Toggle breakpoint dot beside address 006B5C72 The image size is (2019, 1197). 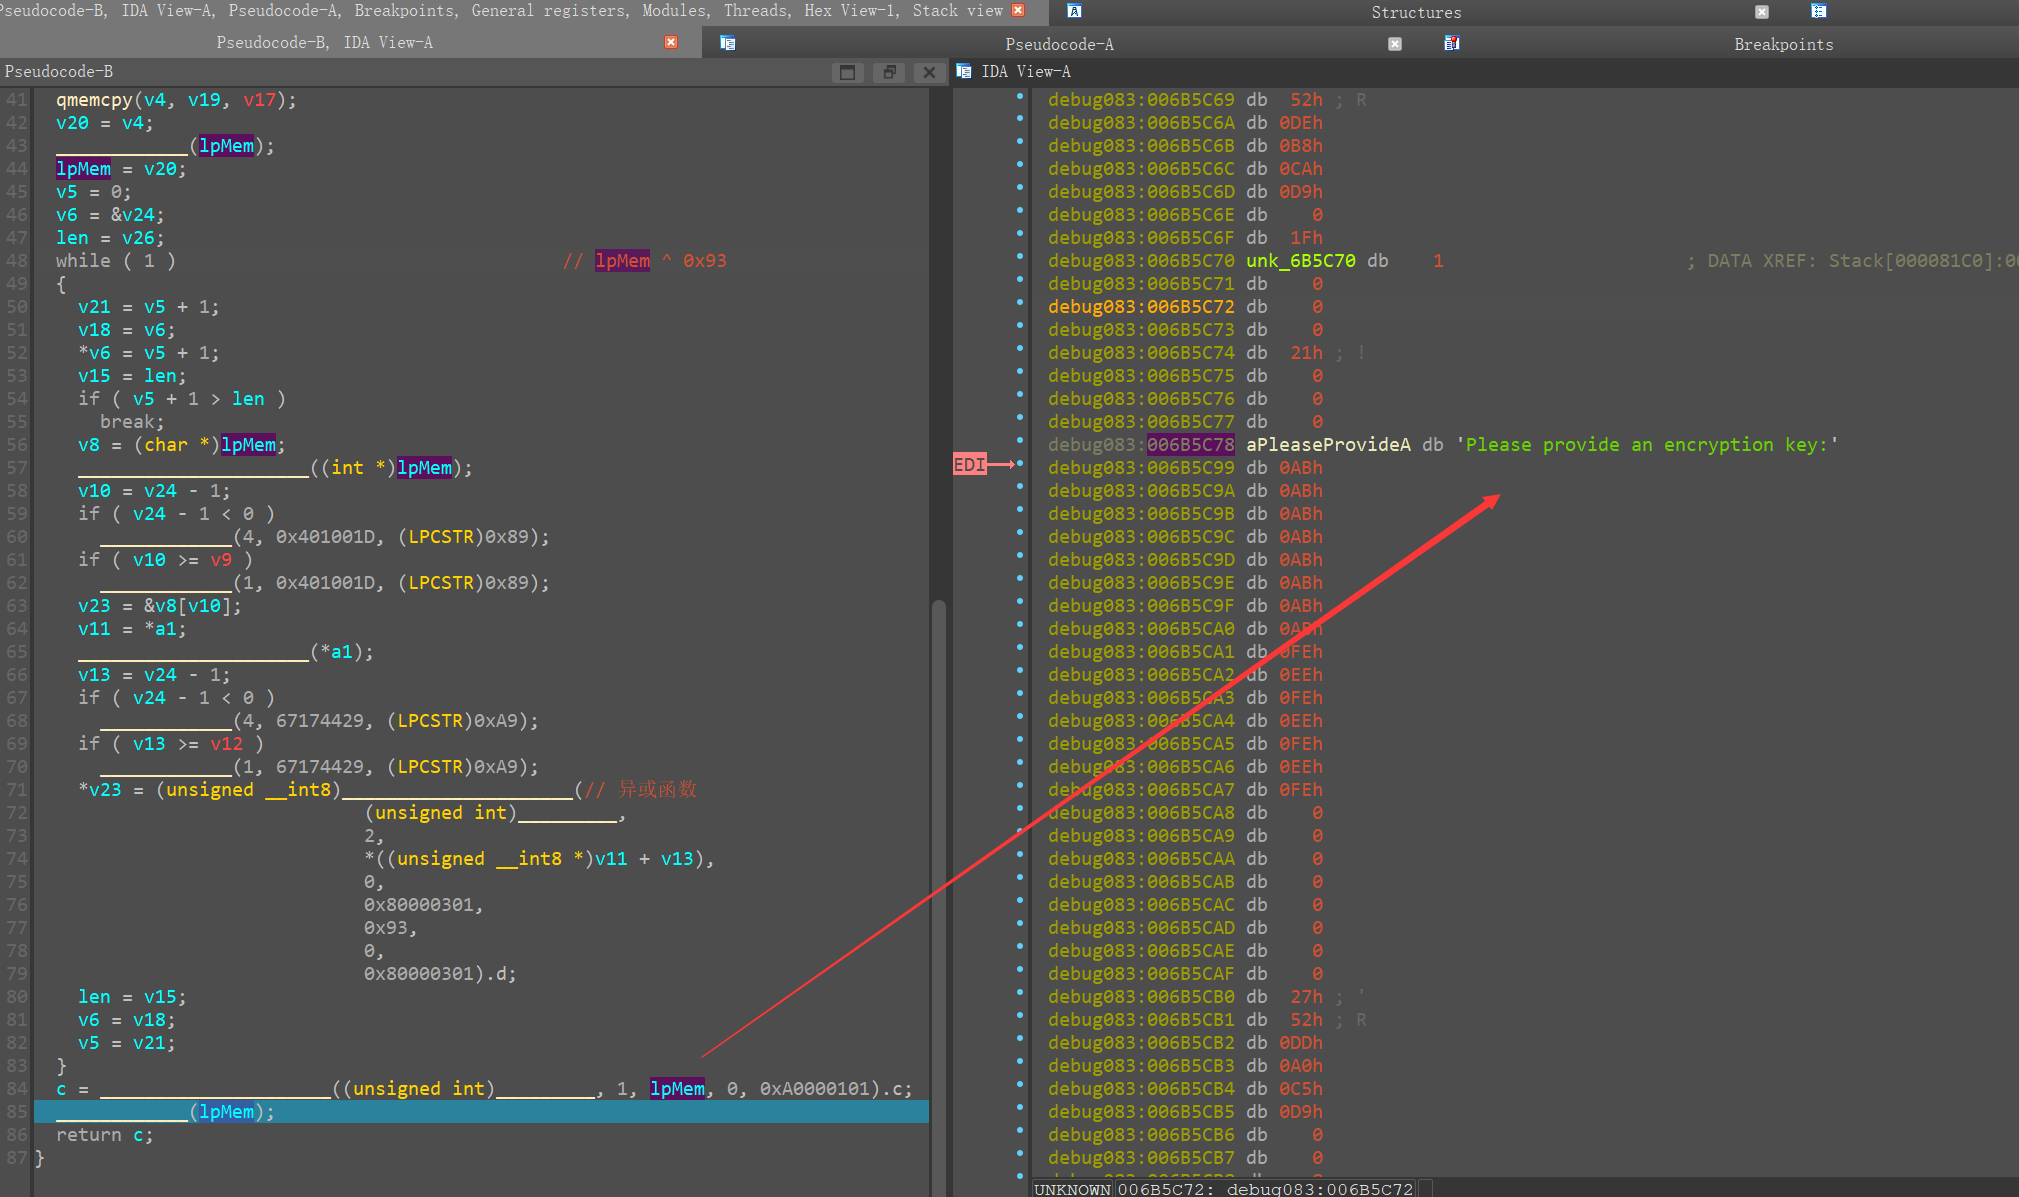click(1019, 303)
